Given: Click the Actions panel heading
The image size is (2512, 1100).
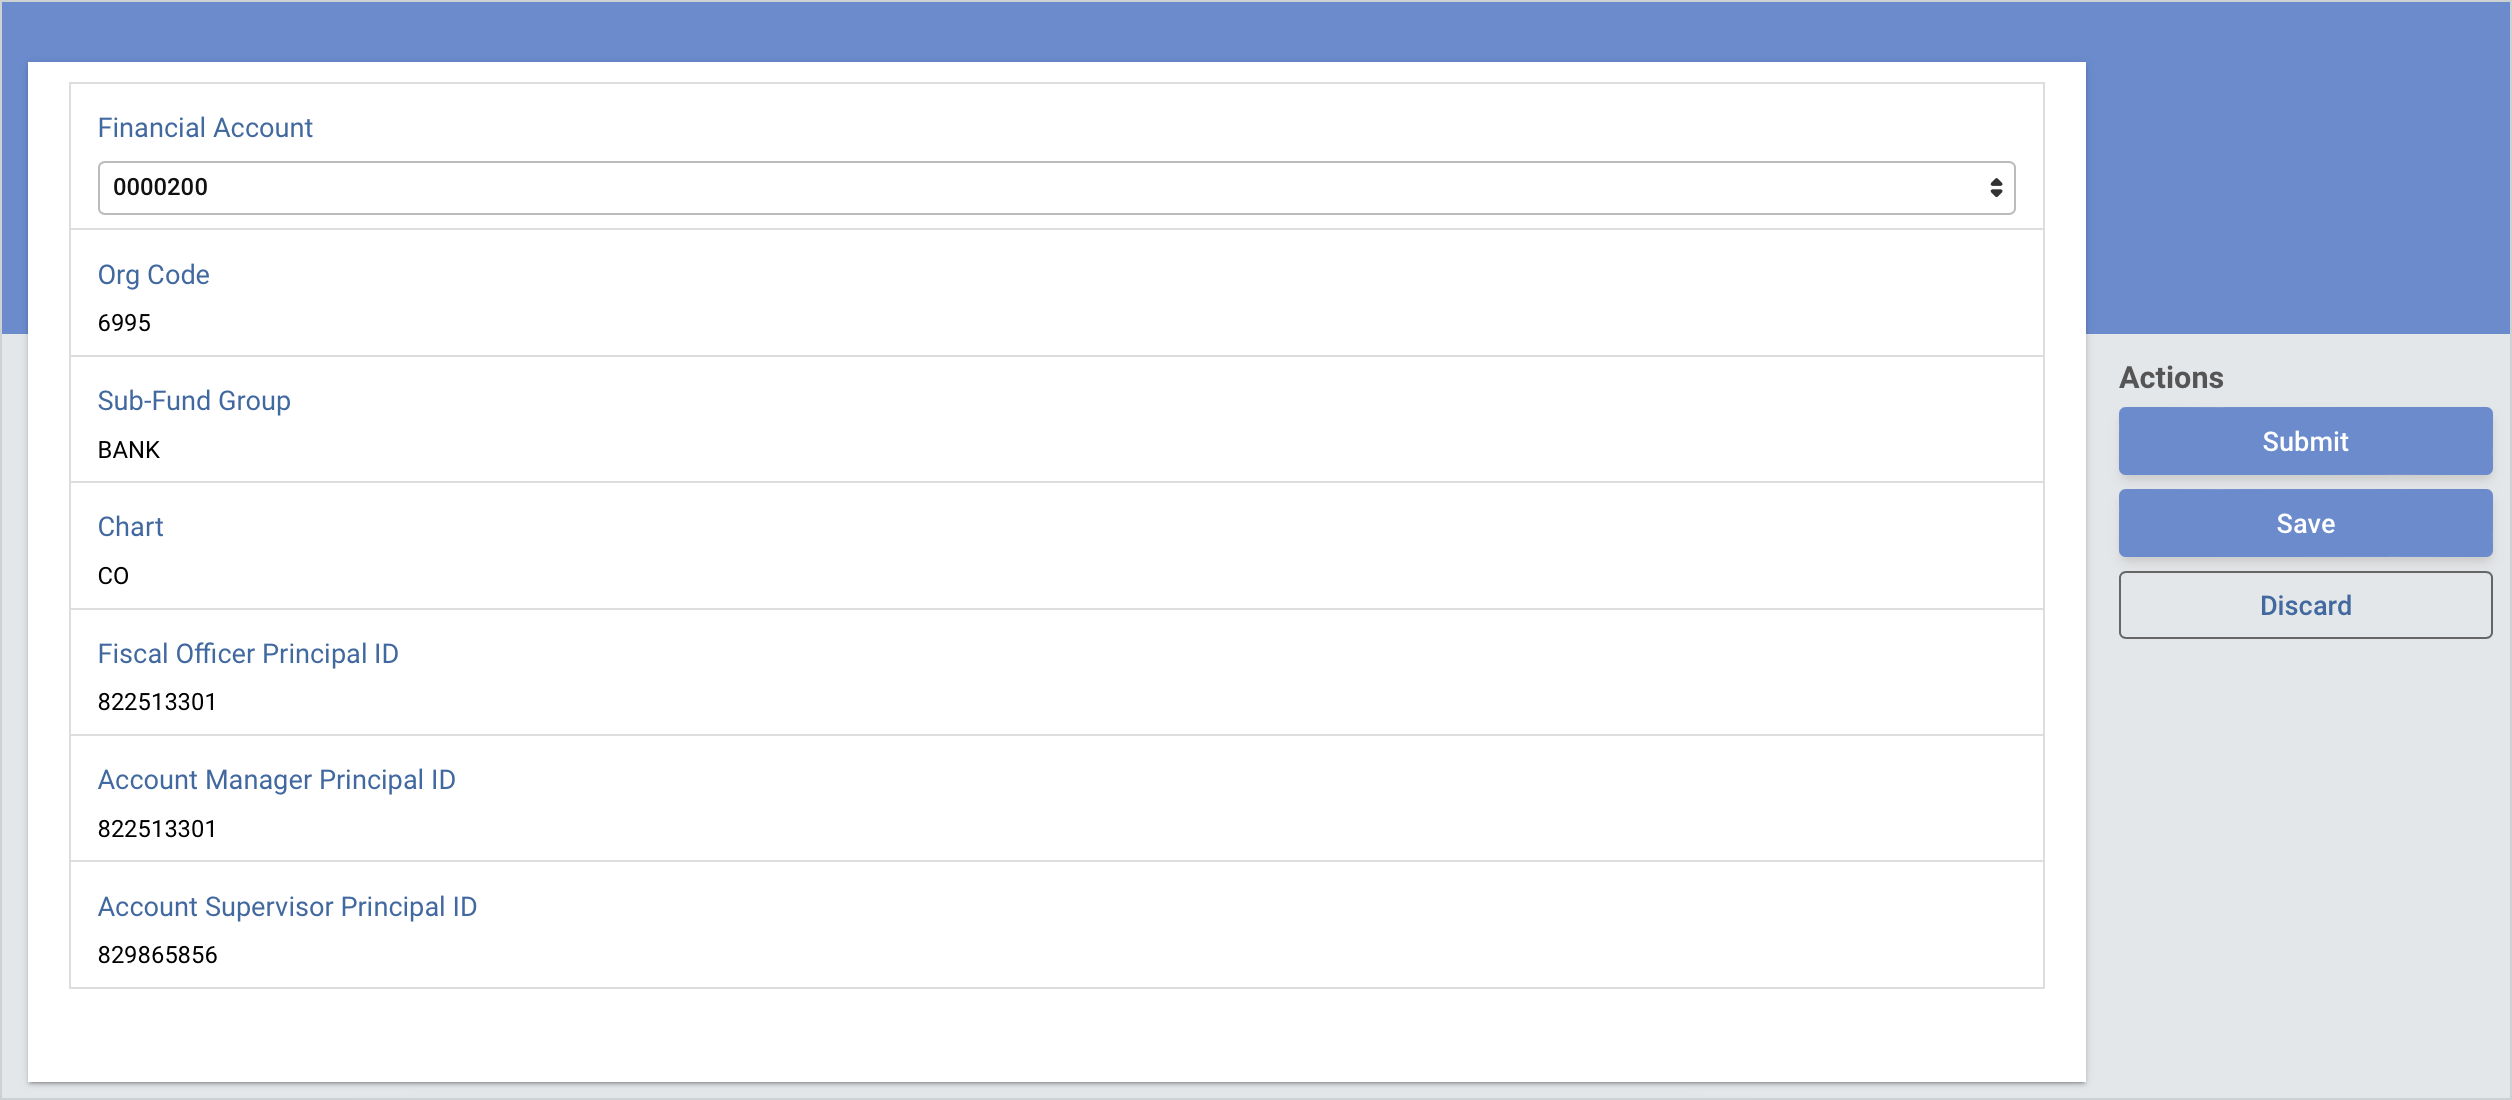Looking at the screenshot, I should (2171, 377).
